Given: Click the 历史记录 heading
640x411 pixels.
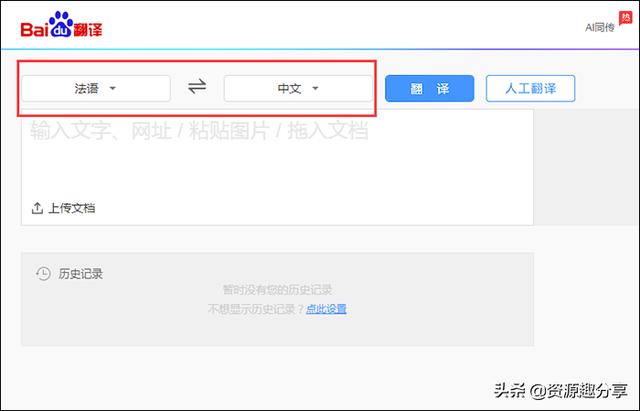Looking at the screenshot, I should coord(80,273).
